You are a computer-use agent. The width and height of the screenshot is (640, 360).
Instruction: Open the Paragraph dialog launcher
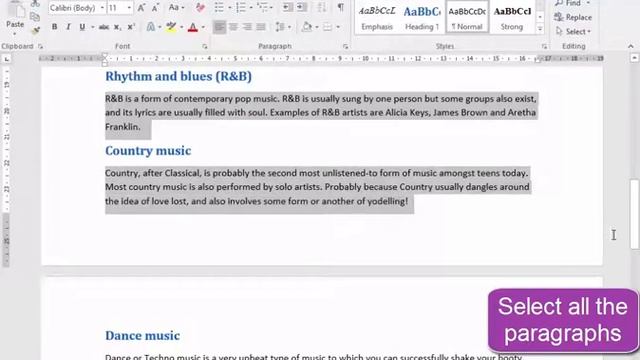(345, 47)
